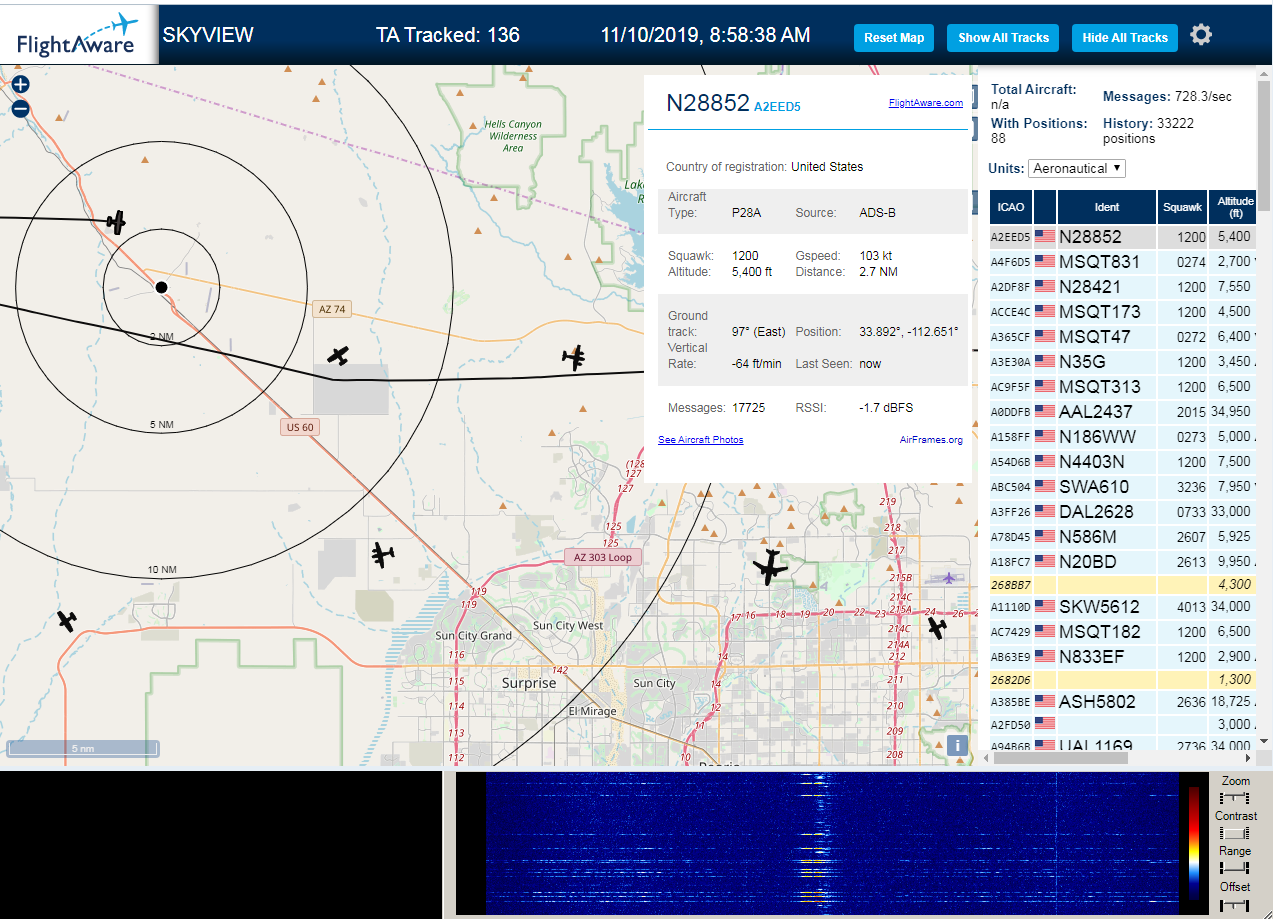
Task: Select aircraft icon near exit 24 marker
Action: click(937, 628)
